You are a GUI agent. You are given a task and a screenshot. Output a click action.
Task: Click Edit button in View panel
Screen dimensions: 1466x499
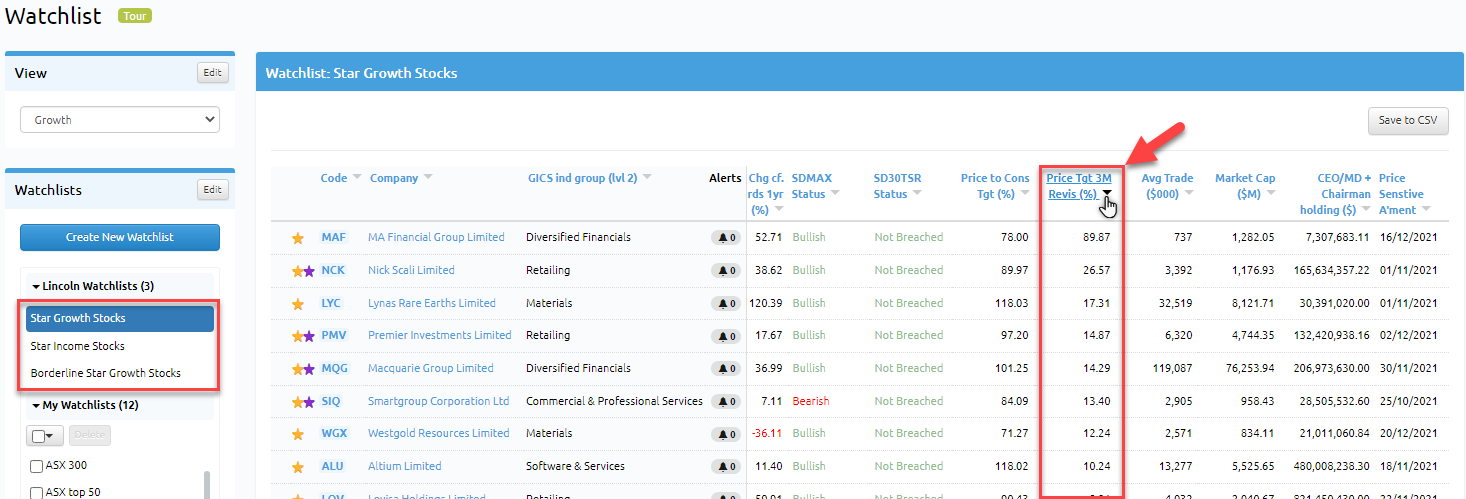click(x=213, y=73)
